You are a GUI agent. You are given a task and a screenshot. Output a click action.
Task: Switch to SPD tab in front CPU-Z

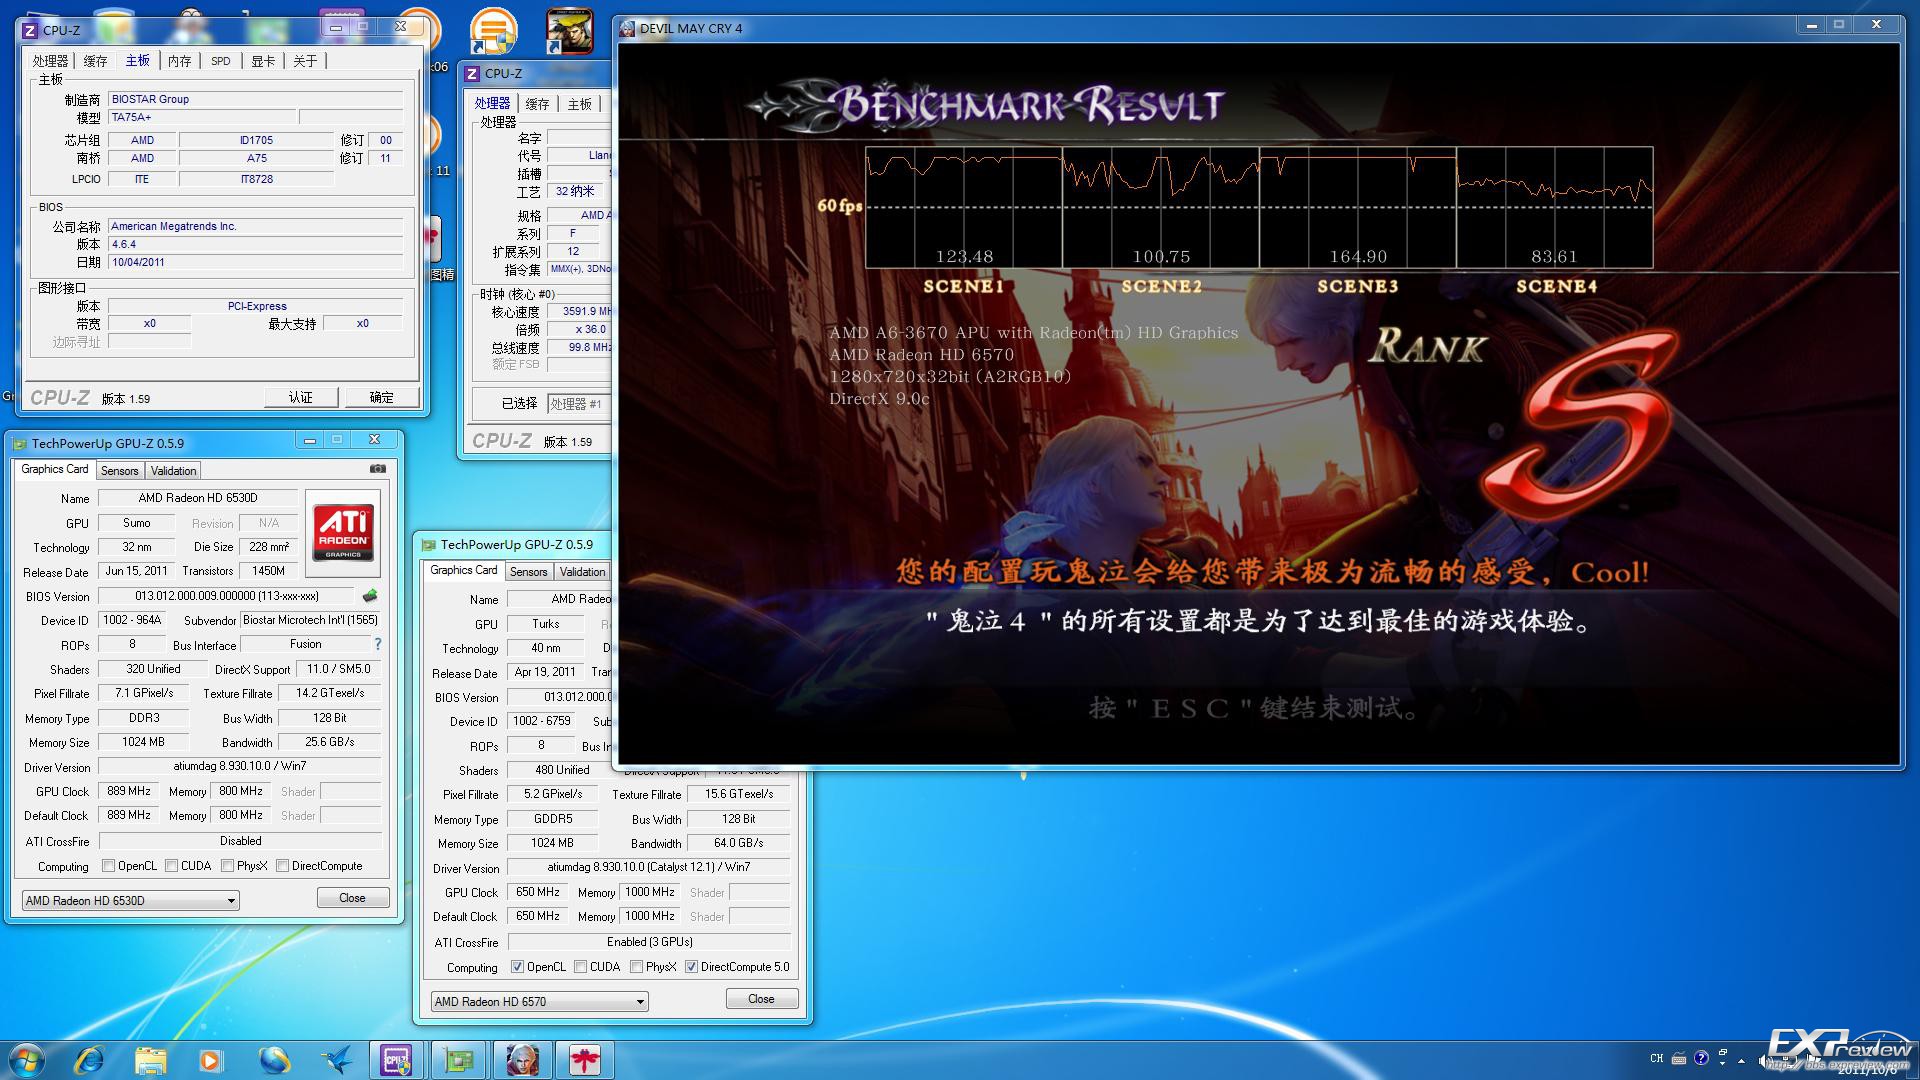coord(221,61)
